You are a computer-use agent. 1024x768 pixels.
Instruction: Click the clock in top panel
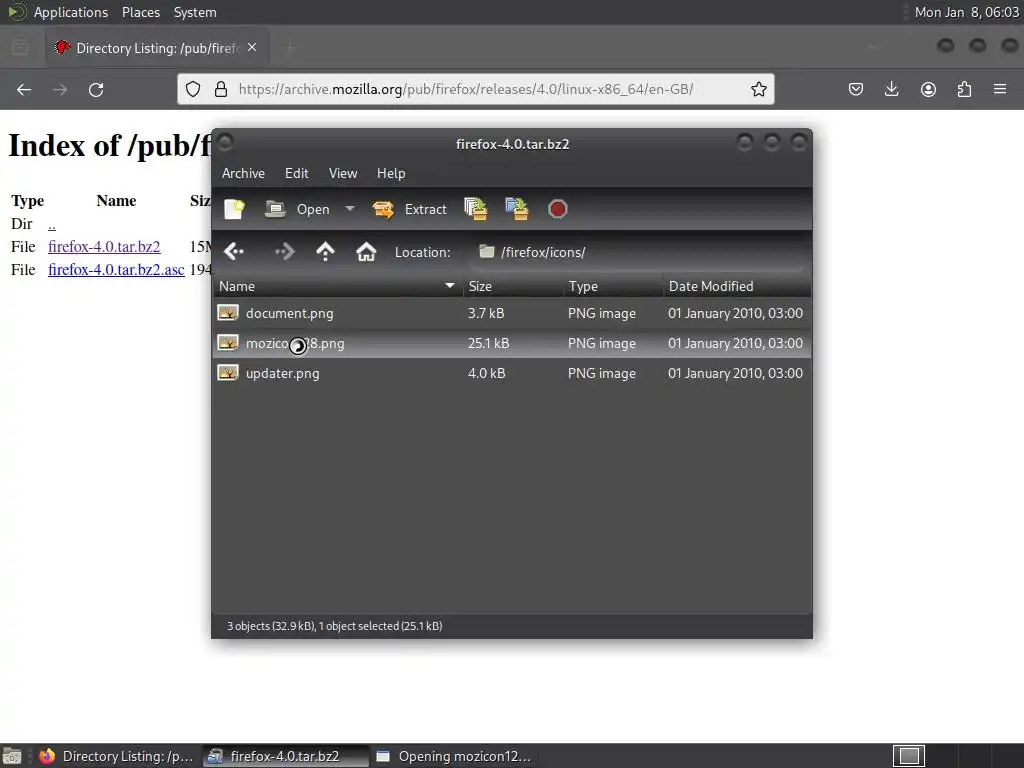967,12
